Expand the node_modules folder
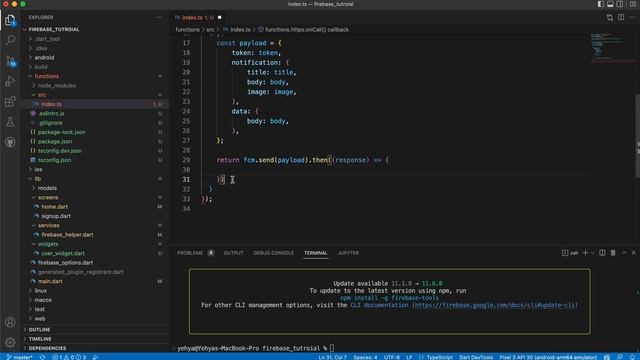This screenshot has width=640, height=360. (57, 86)
